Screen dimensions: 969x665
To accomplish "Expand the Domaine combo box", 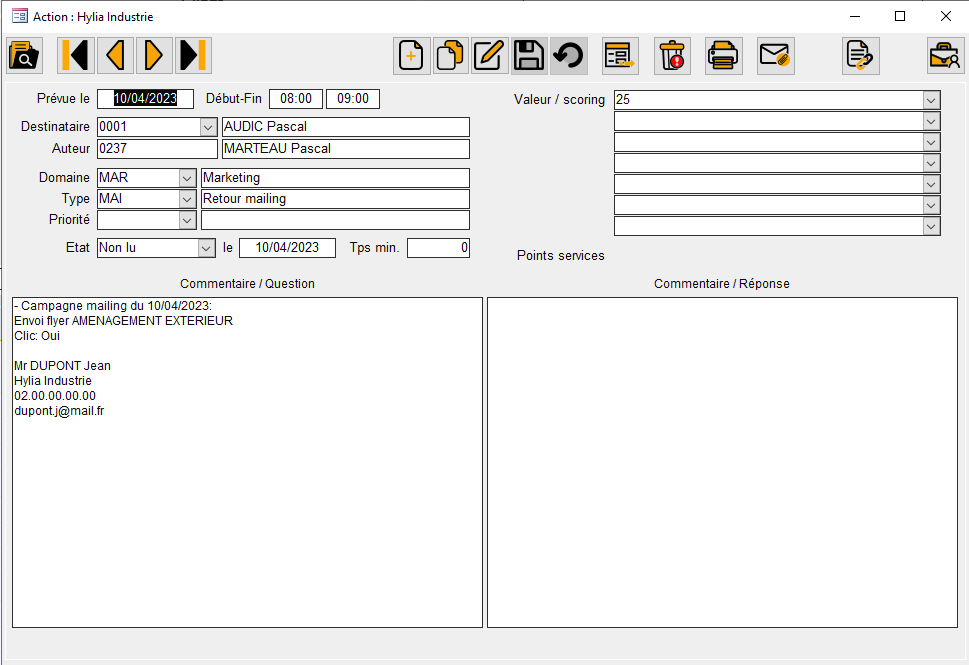I will point(188,177).
